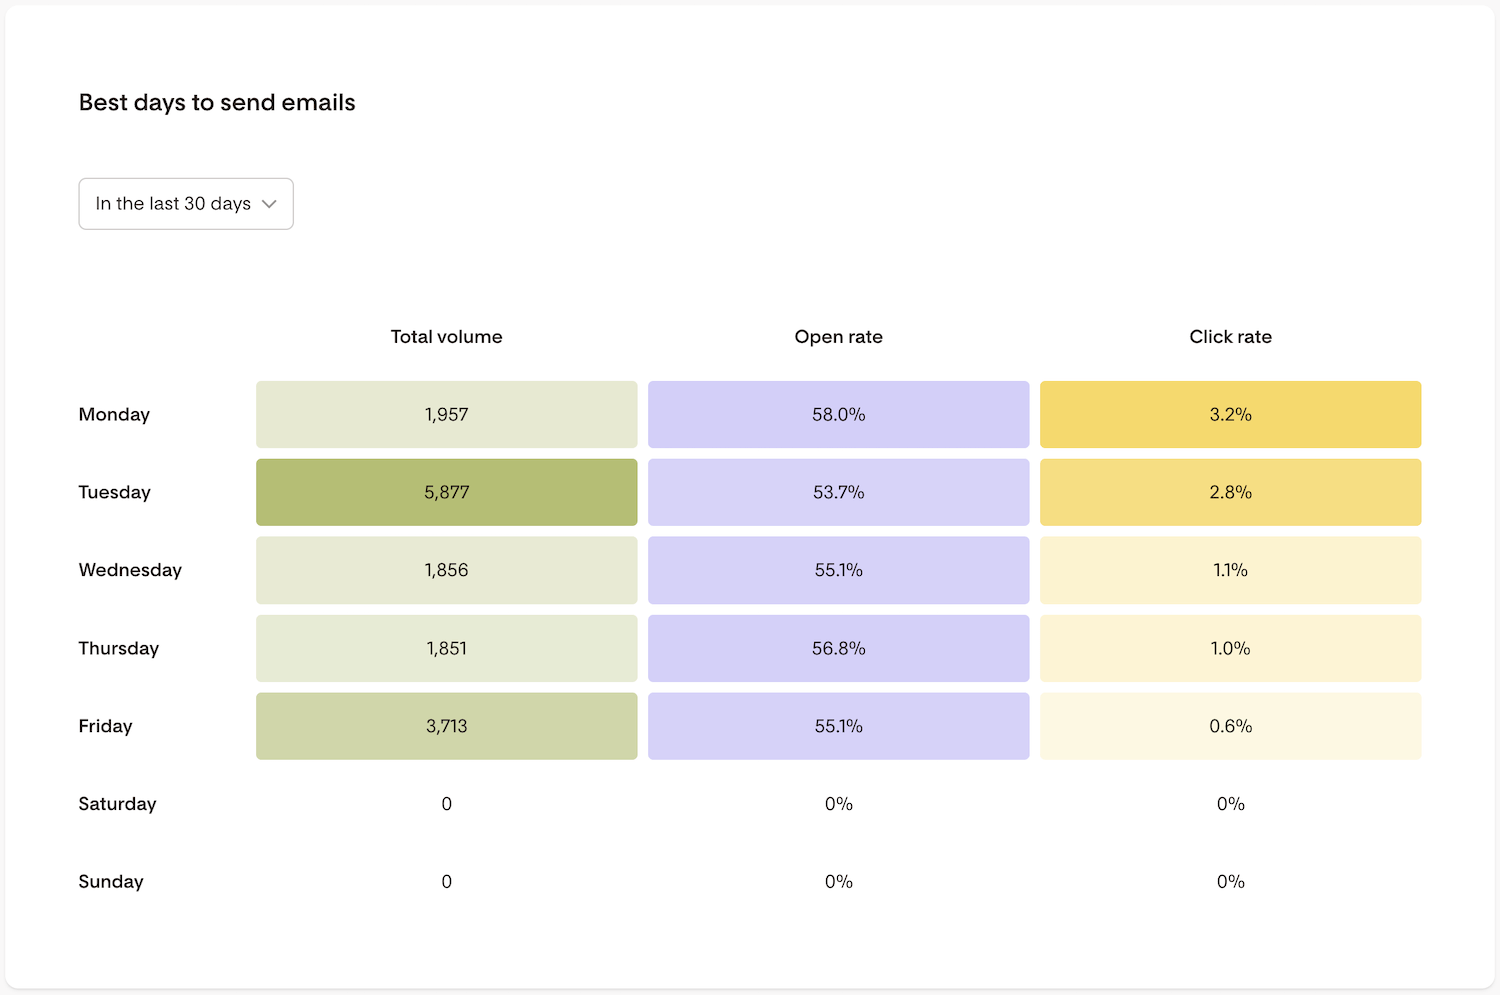Click the Saturday row label
Viewport: 1500px width, 995px height.
(x=117, y=804)
